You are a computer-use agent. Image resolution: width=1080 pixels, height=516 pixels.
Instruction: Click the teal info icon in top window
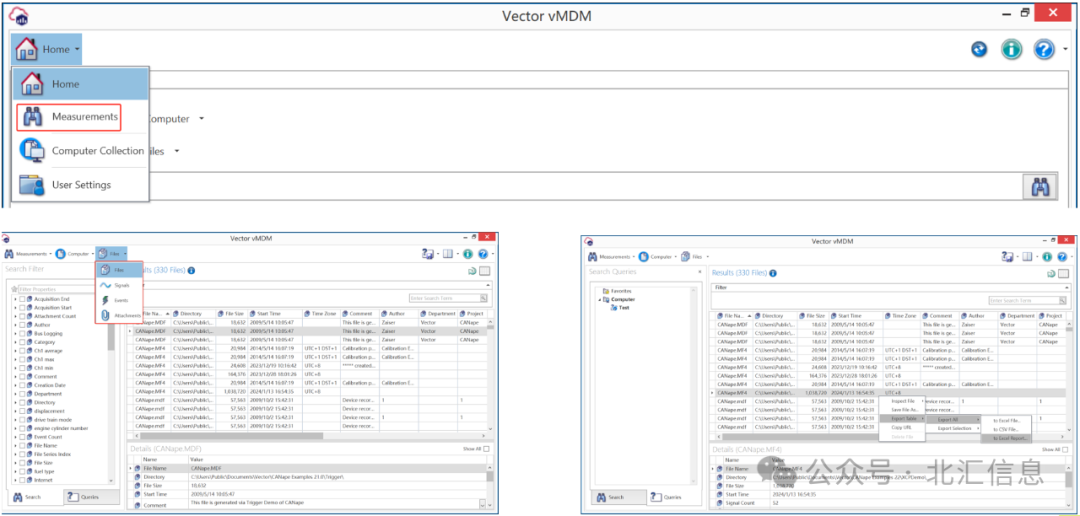pos(1011,49)
